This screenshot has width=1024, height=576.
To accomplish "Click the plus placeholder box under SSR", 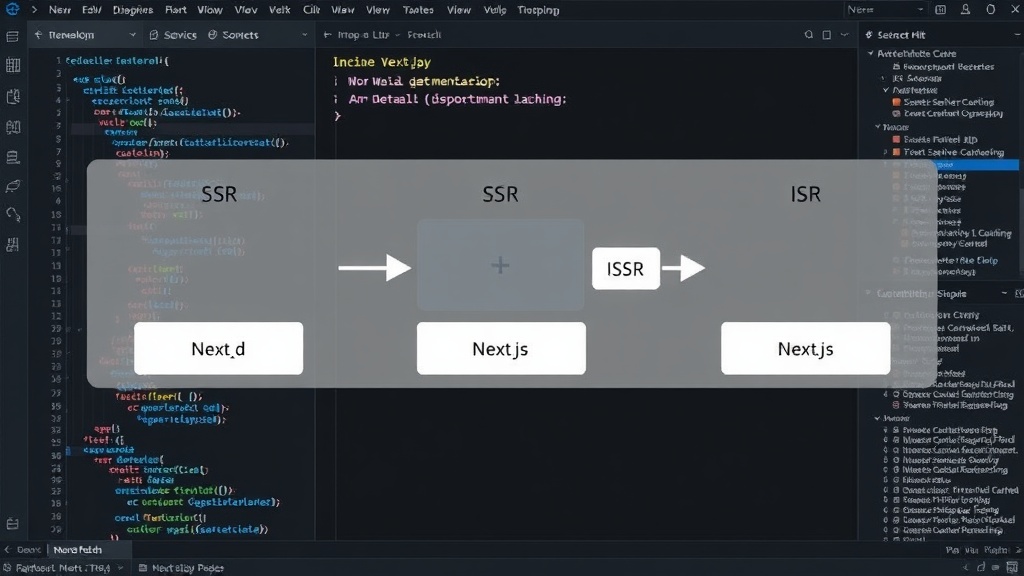I will [x=500, y=265].
